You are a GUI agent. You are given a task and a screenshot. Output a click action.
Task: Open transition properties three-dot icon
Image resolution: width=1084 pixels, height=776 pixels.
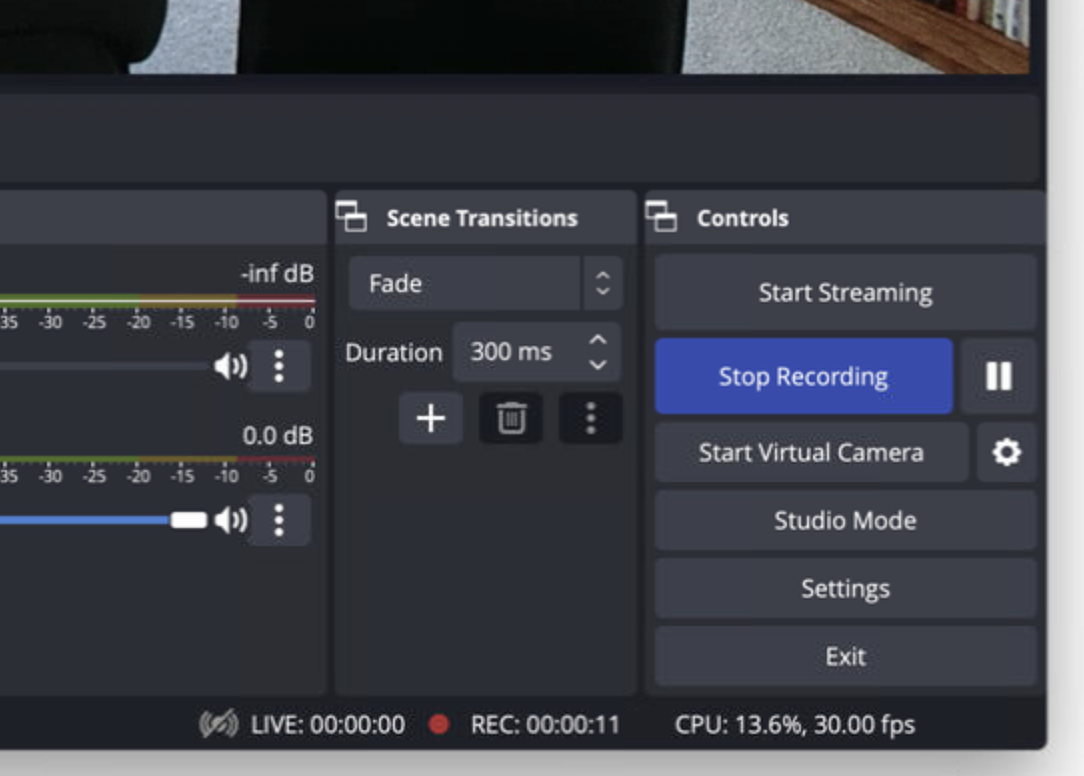589,419
